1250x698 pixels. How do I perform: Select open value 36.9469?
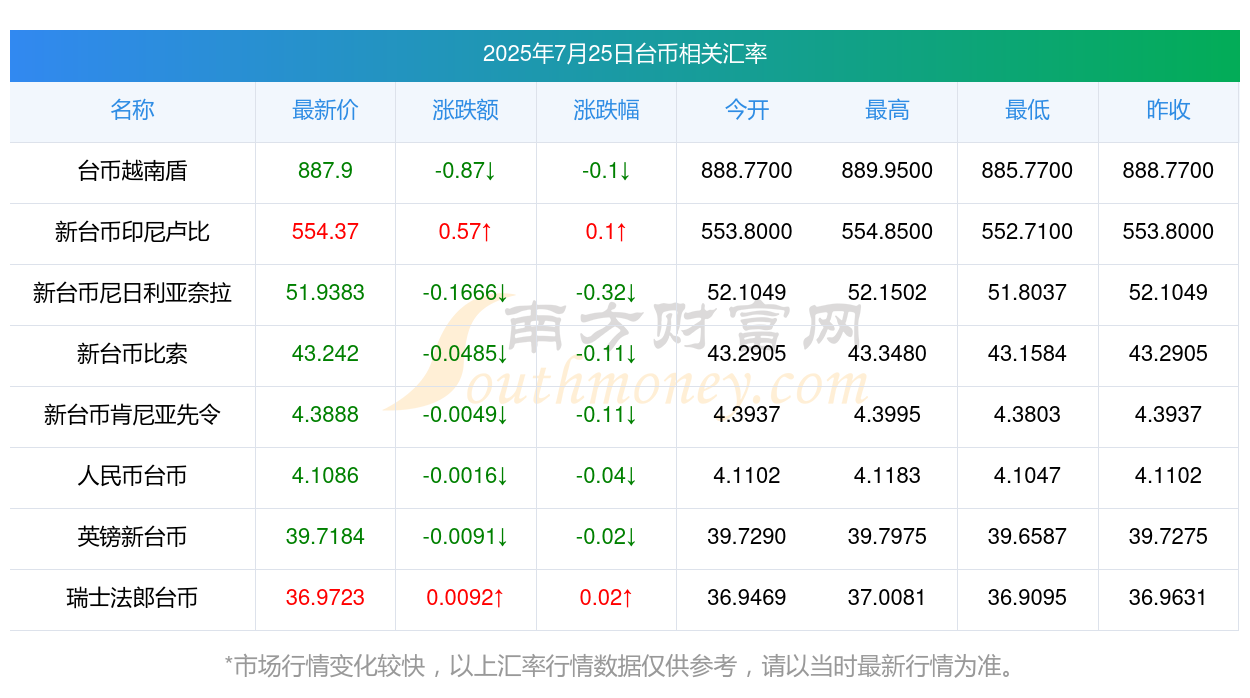(x=747, y=598)
